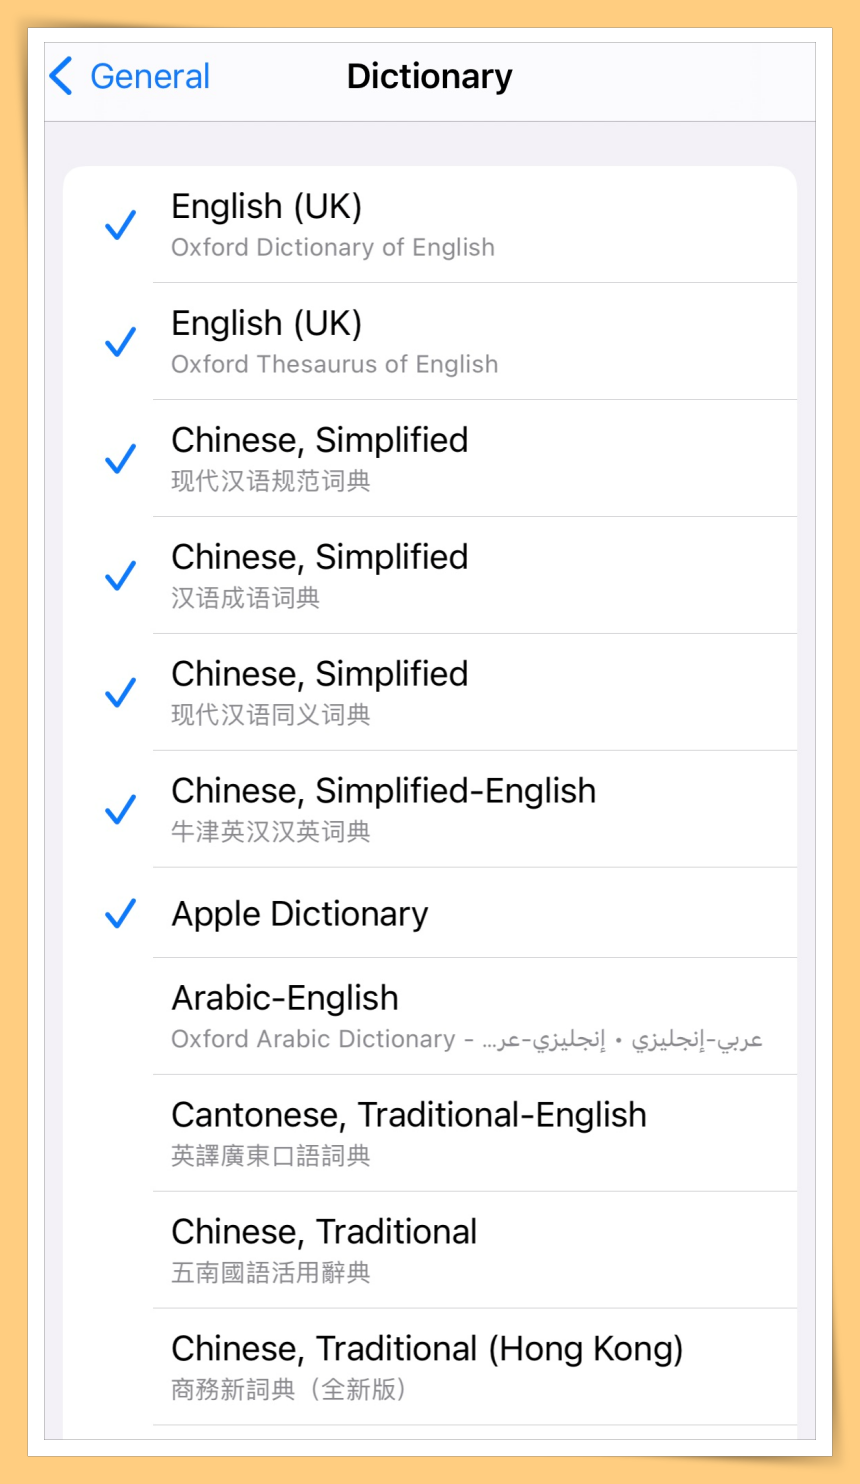Tap the 牛津英汉汉英词典 subtitle

271,832
